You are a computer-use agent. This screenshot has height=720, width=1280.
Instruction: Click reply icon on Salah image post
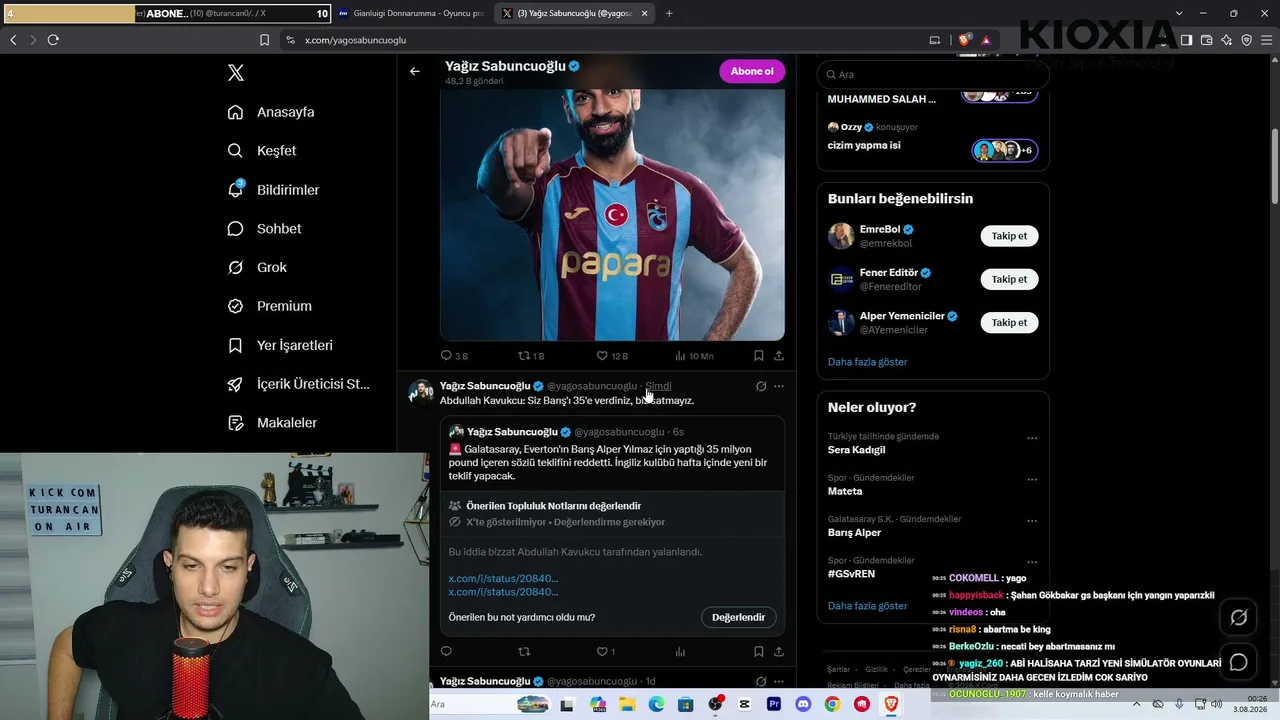pos(447,355)
